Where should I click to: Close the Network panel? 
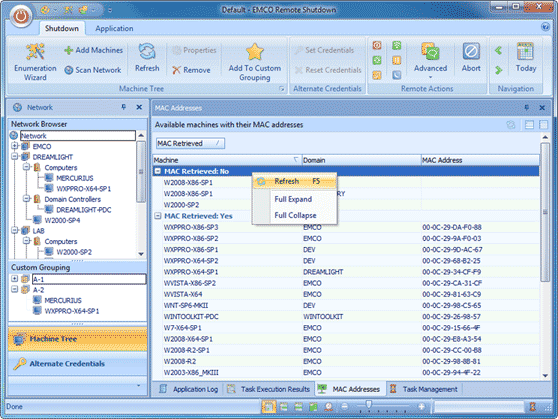tap(139, 107)
